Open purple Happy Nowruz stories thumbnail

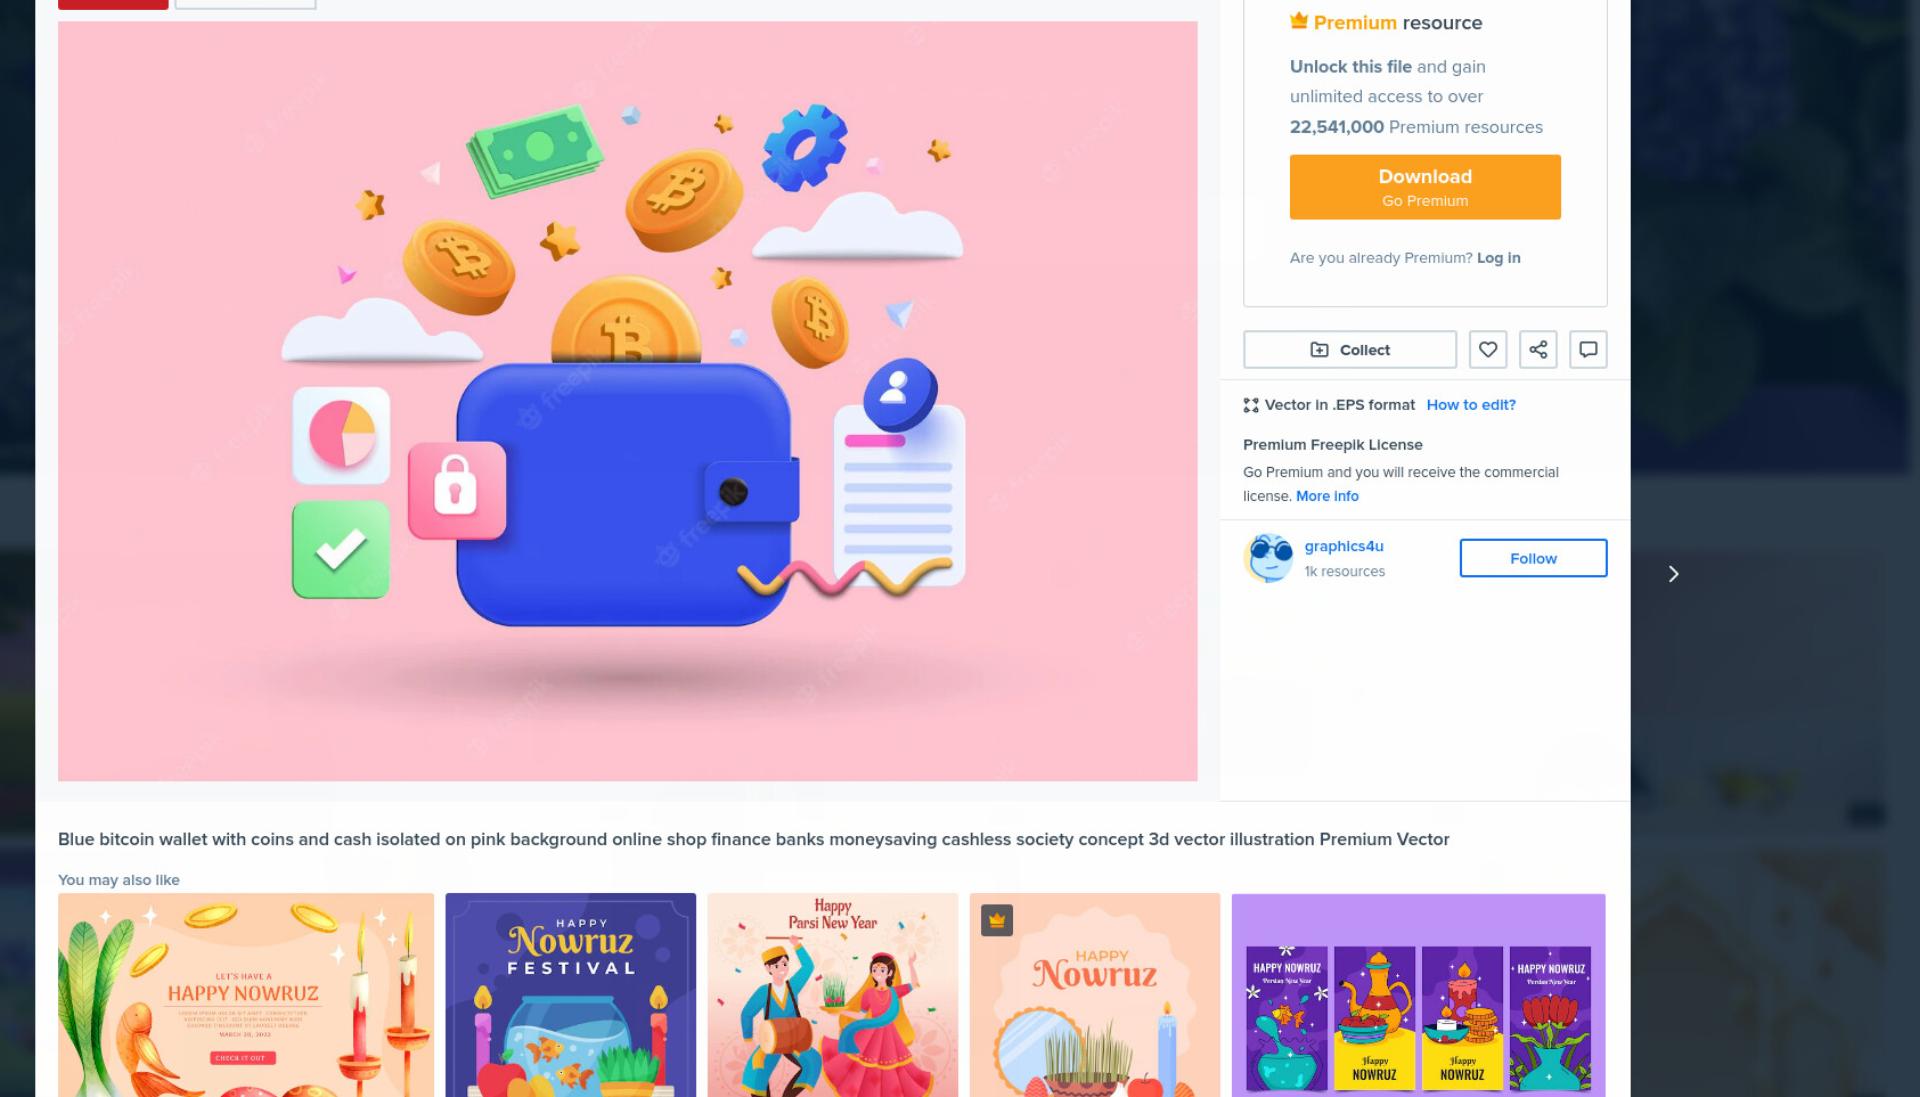(x=1418, y=995)
